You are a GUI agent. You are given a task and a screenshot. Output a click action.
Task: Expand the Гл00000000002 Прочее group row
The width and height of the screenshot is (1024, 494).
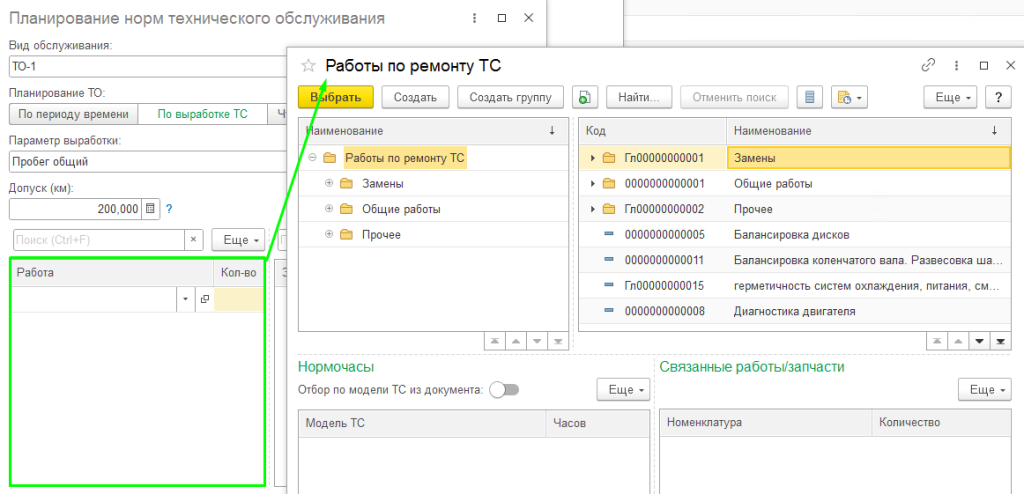pyautogui.click(x=593, y=209)
